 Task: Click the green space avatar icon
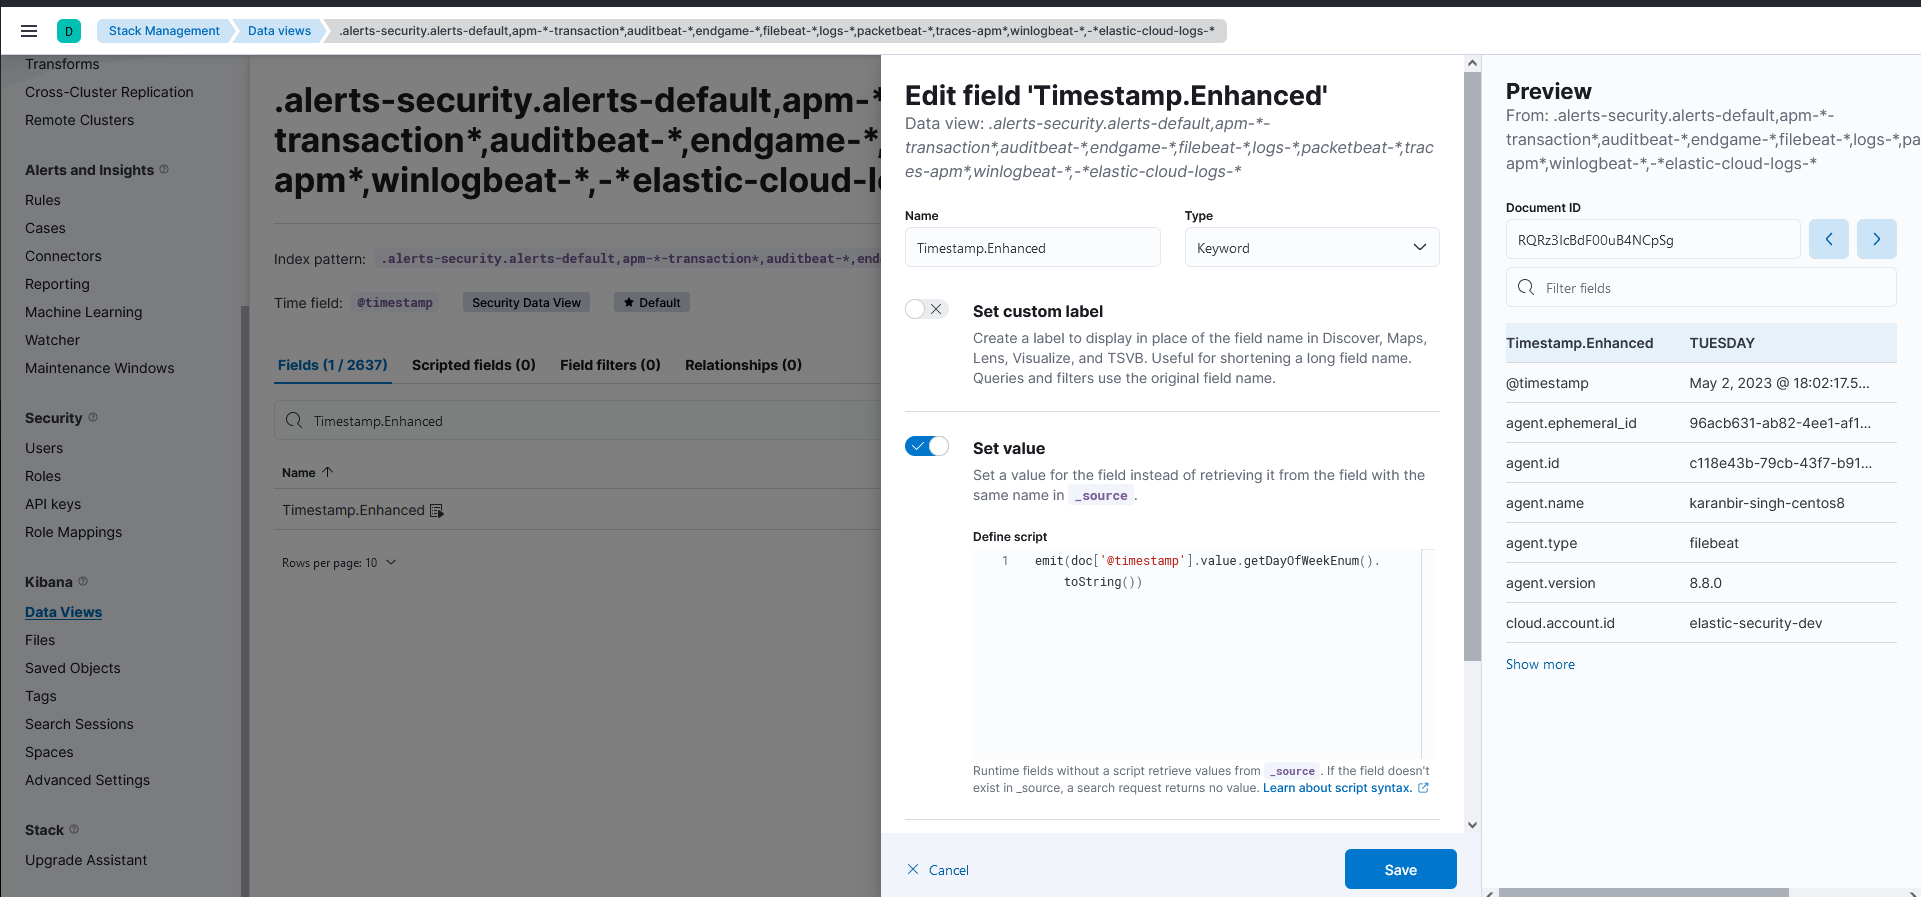click(69, 31)
